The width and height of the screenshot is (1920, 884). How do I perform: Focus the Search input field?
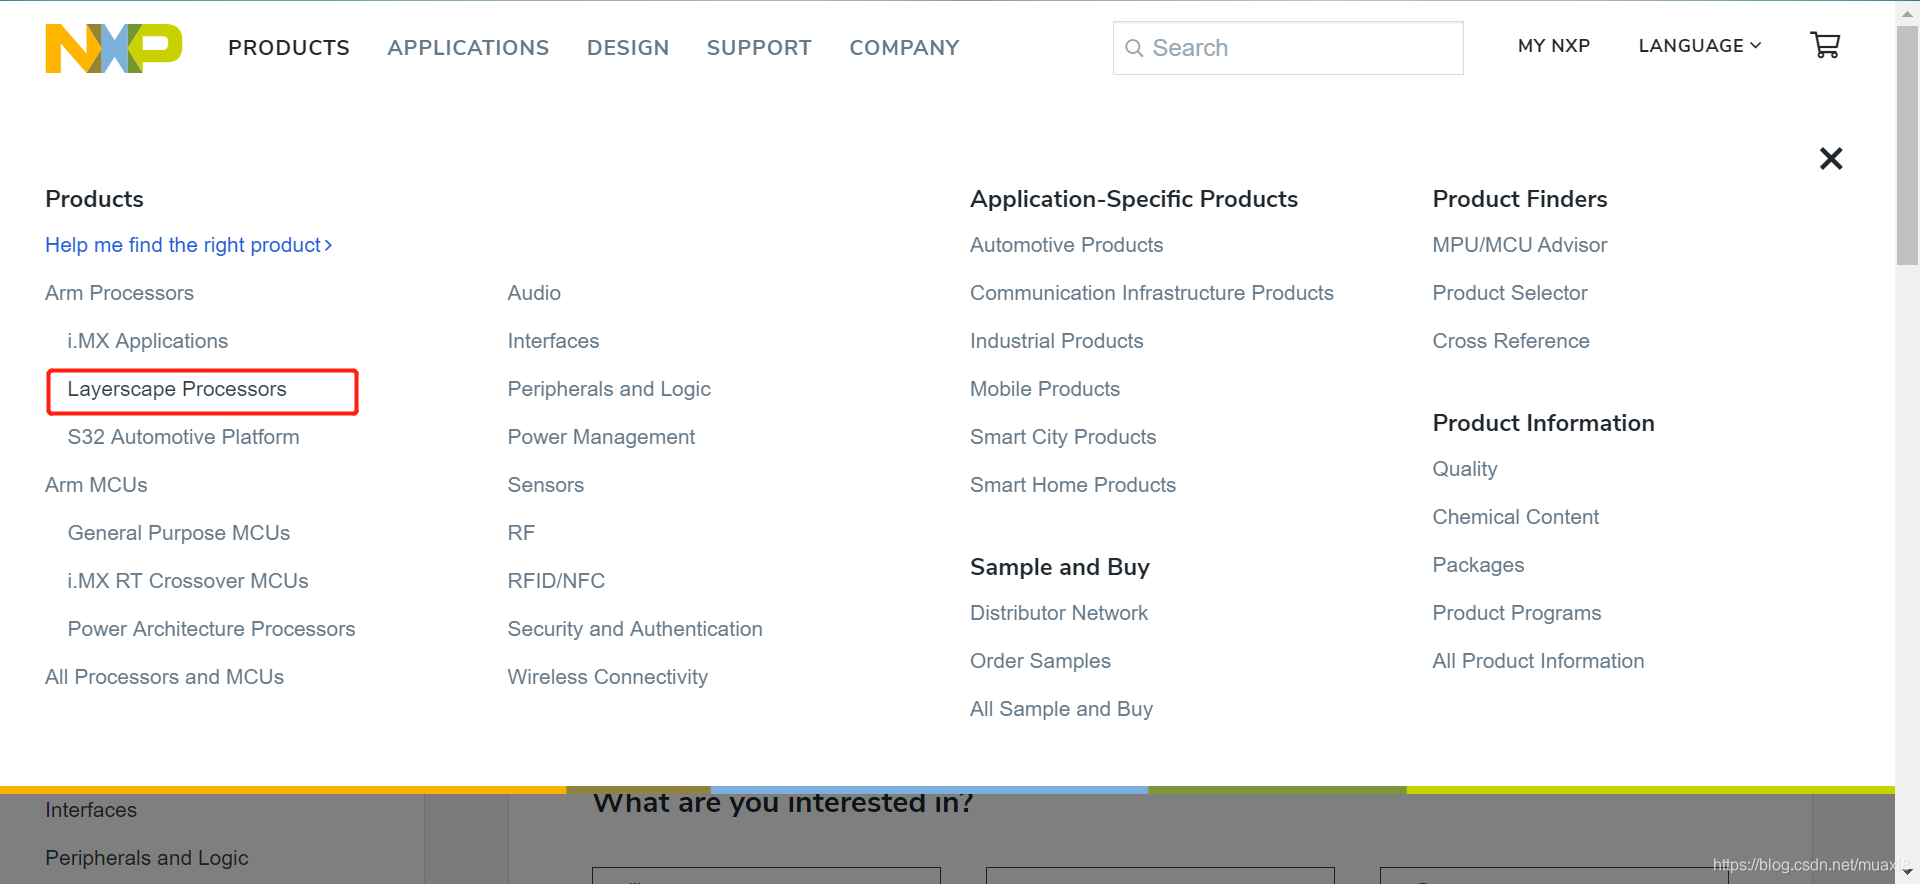1288,48
